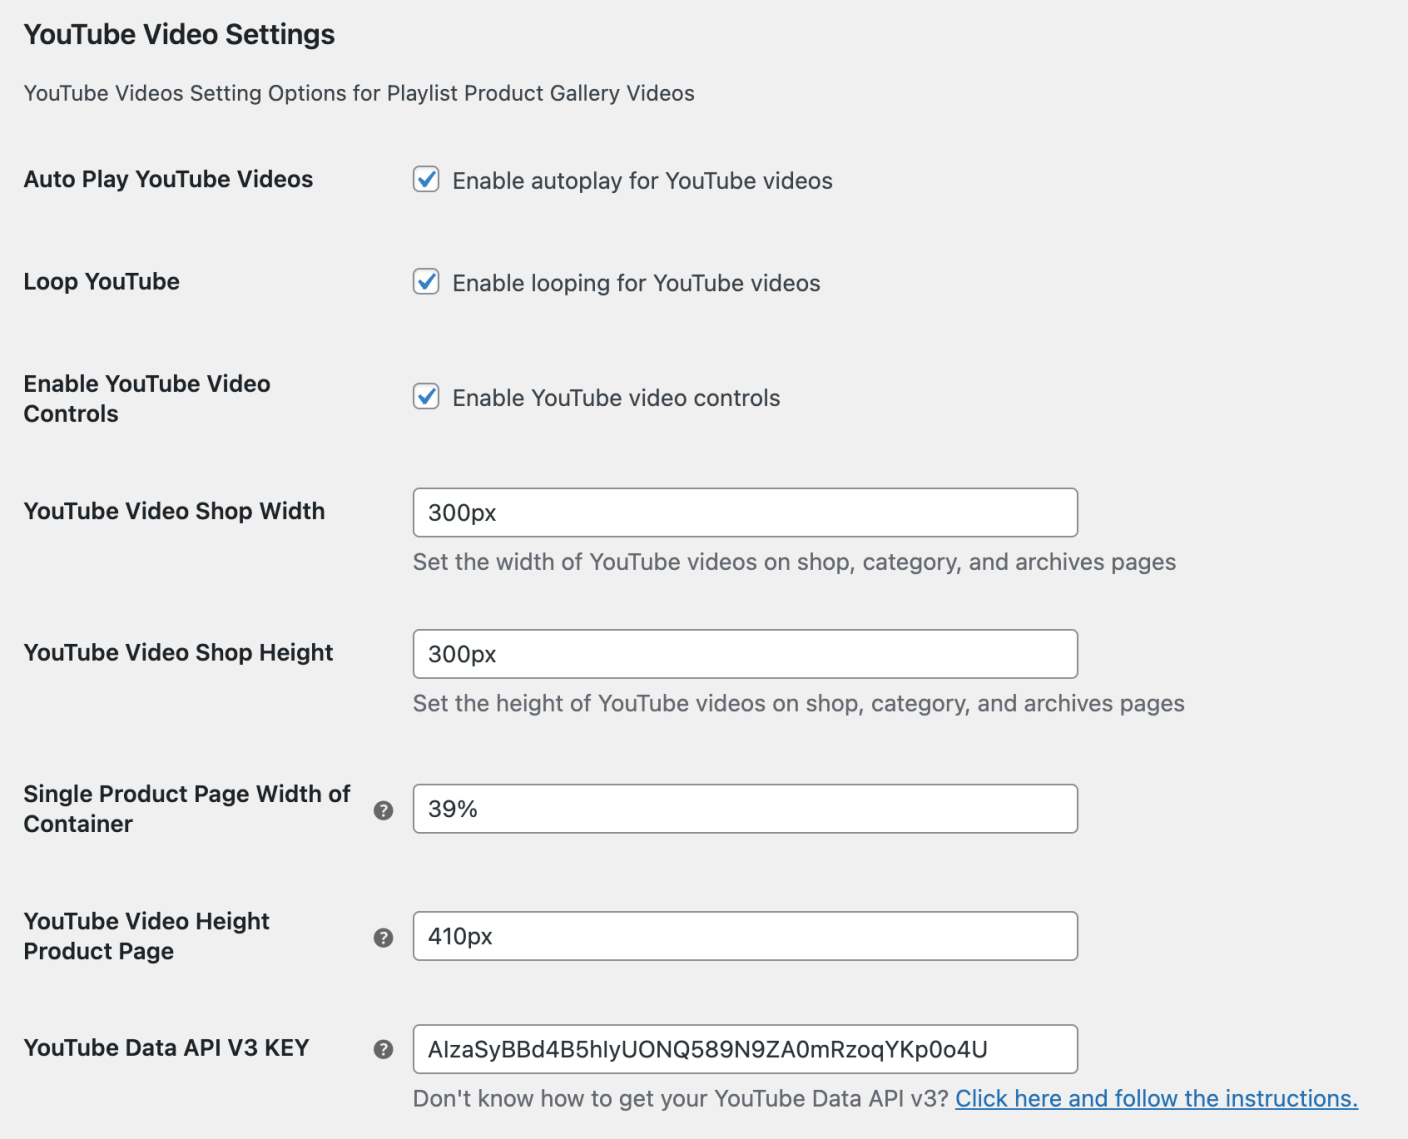1408x1139 pixels.
Task: Click the Auto Play YouTube Videos label
Action: point(167,180)
